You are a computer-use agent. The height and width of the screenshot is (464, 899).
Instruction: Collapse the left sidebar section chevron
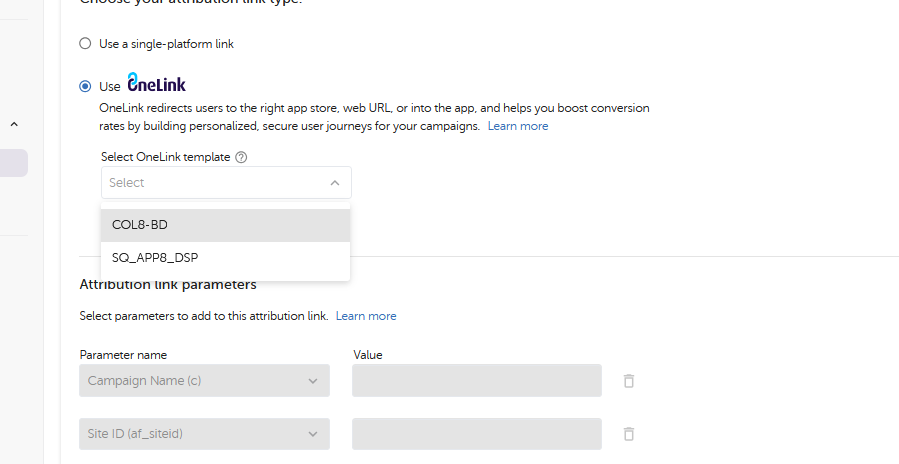(14, 125)
